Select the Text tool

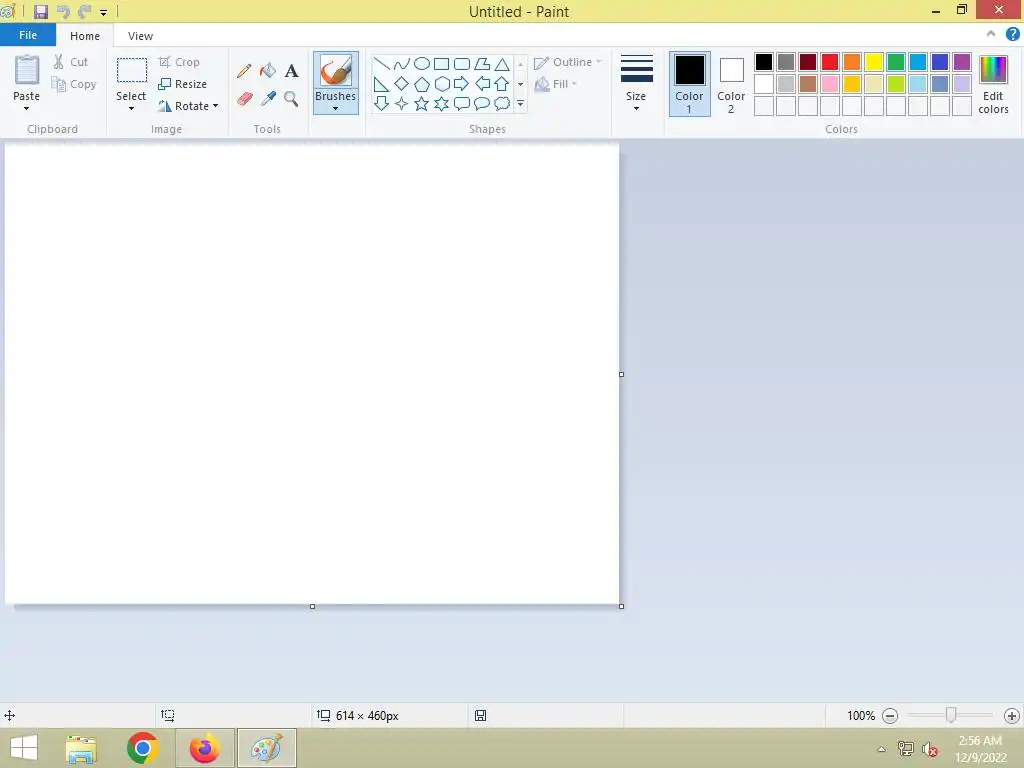[x=291, y=71]
